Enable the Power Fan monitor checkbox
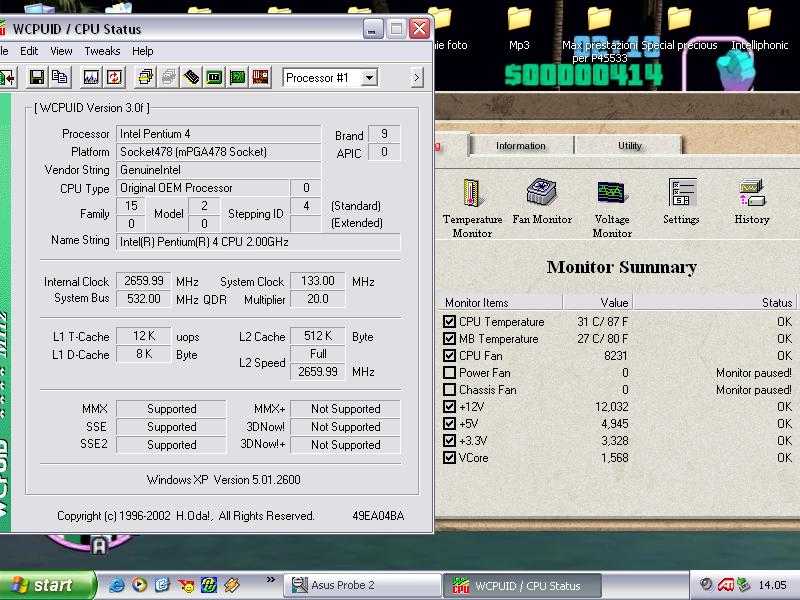This screenshot has width=800, height=600. (449, 372)
